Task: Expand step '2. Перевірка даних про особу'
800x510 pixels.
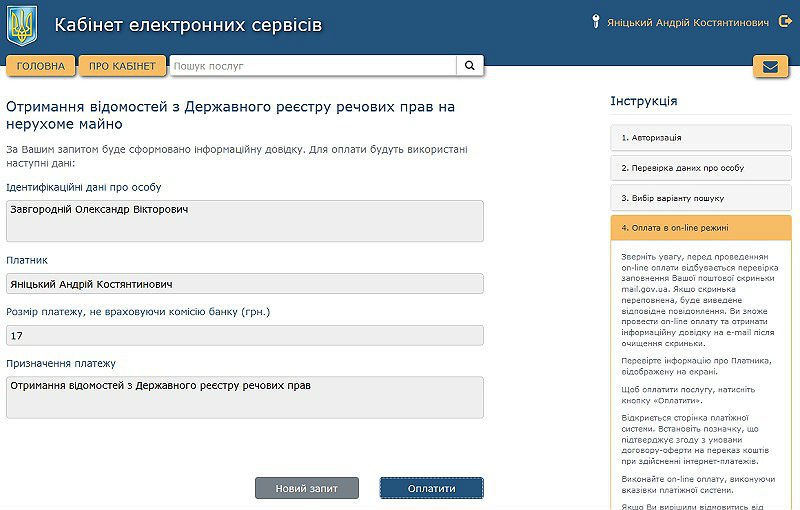Action: point(700,168)
